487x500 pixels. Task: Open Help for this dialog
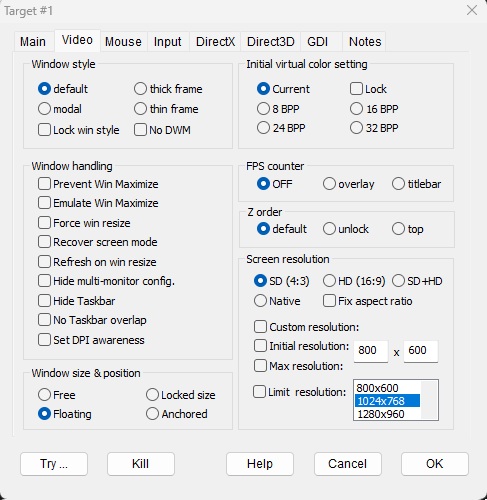point(260,464)
